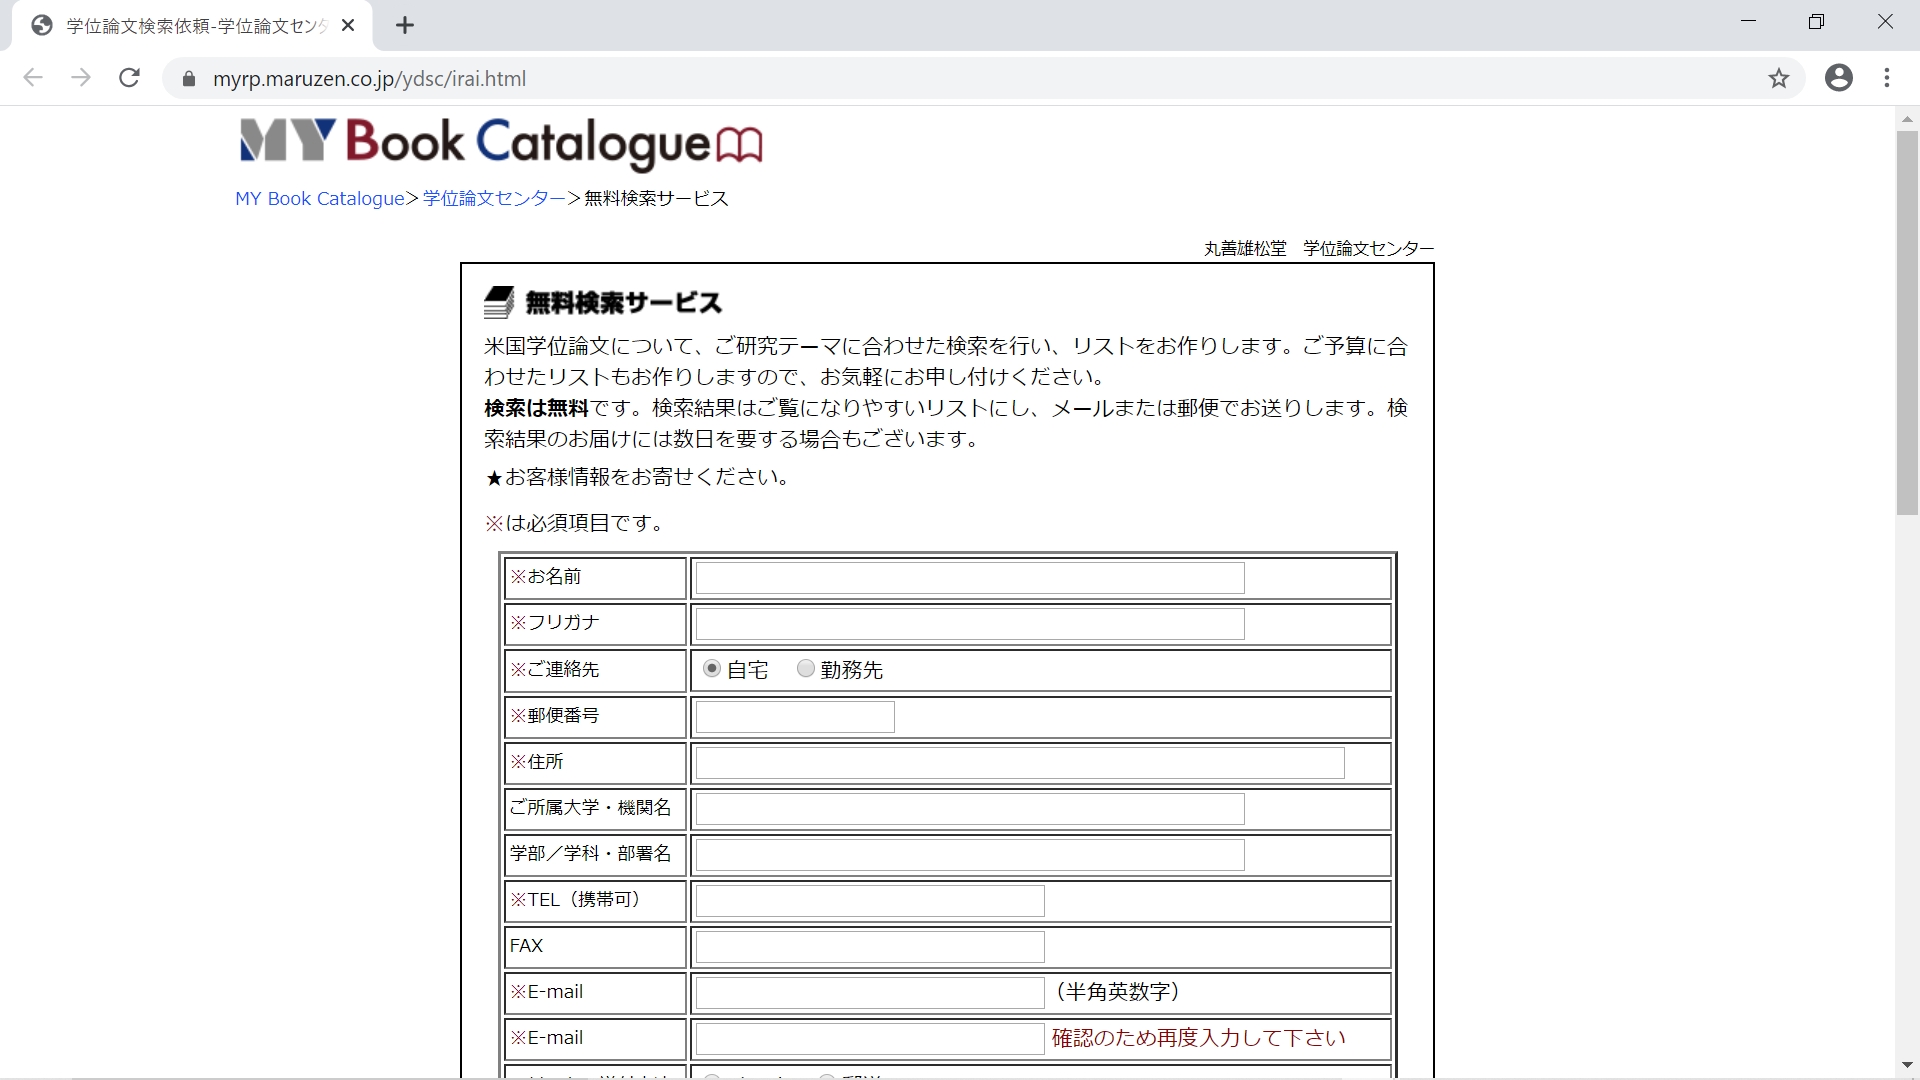The image size is (1920, 1080).
Task: Click the ご所属大学・機関名 input field
Action: point(970,809)
